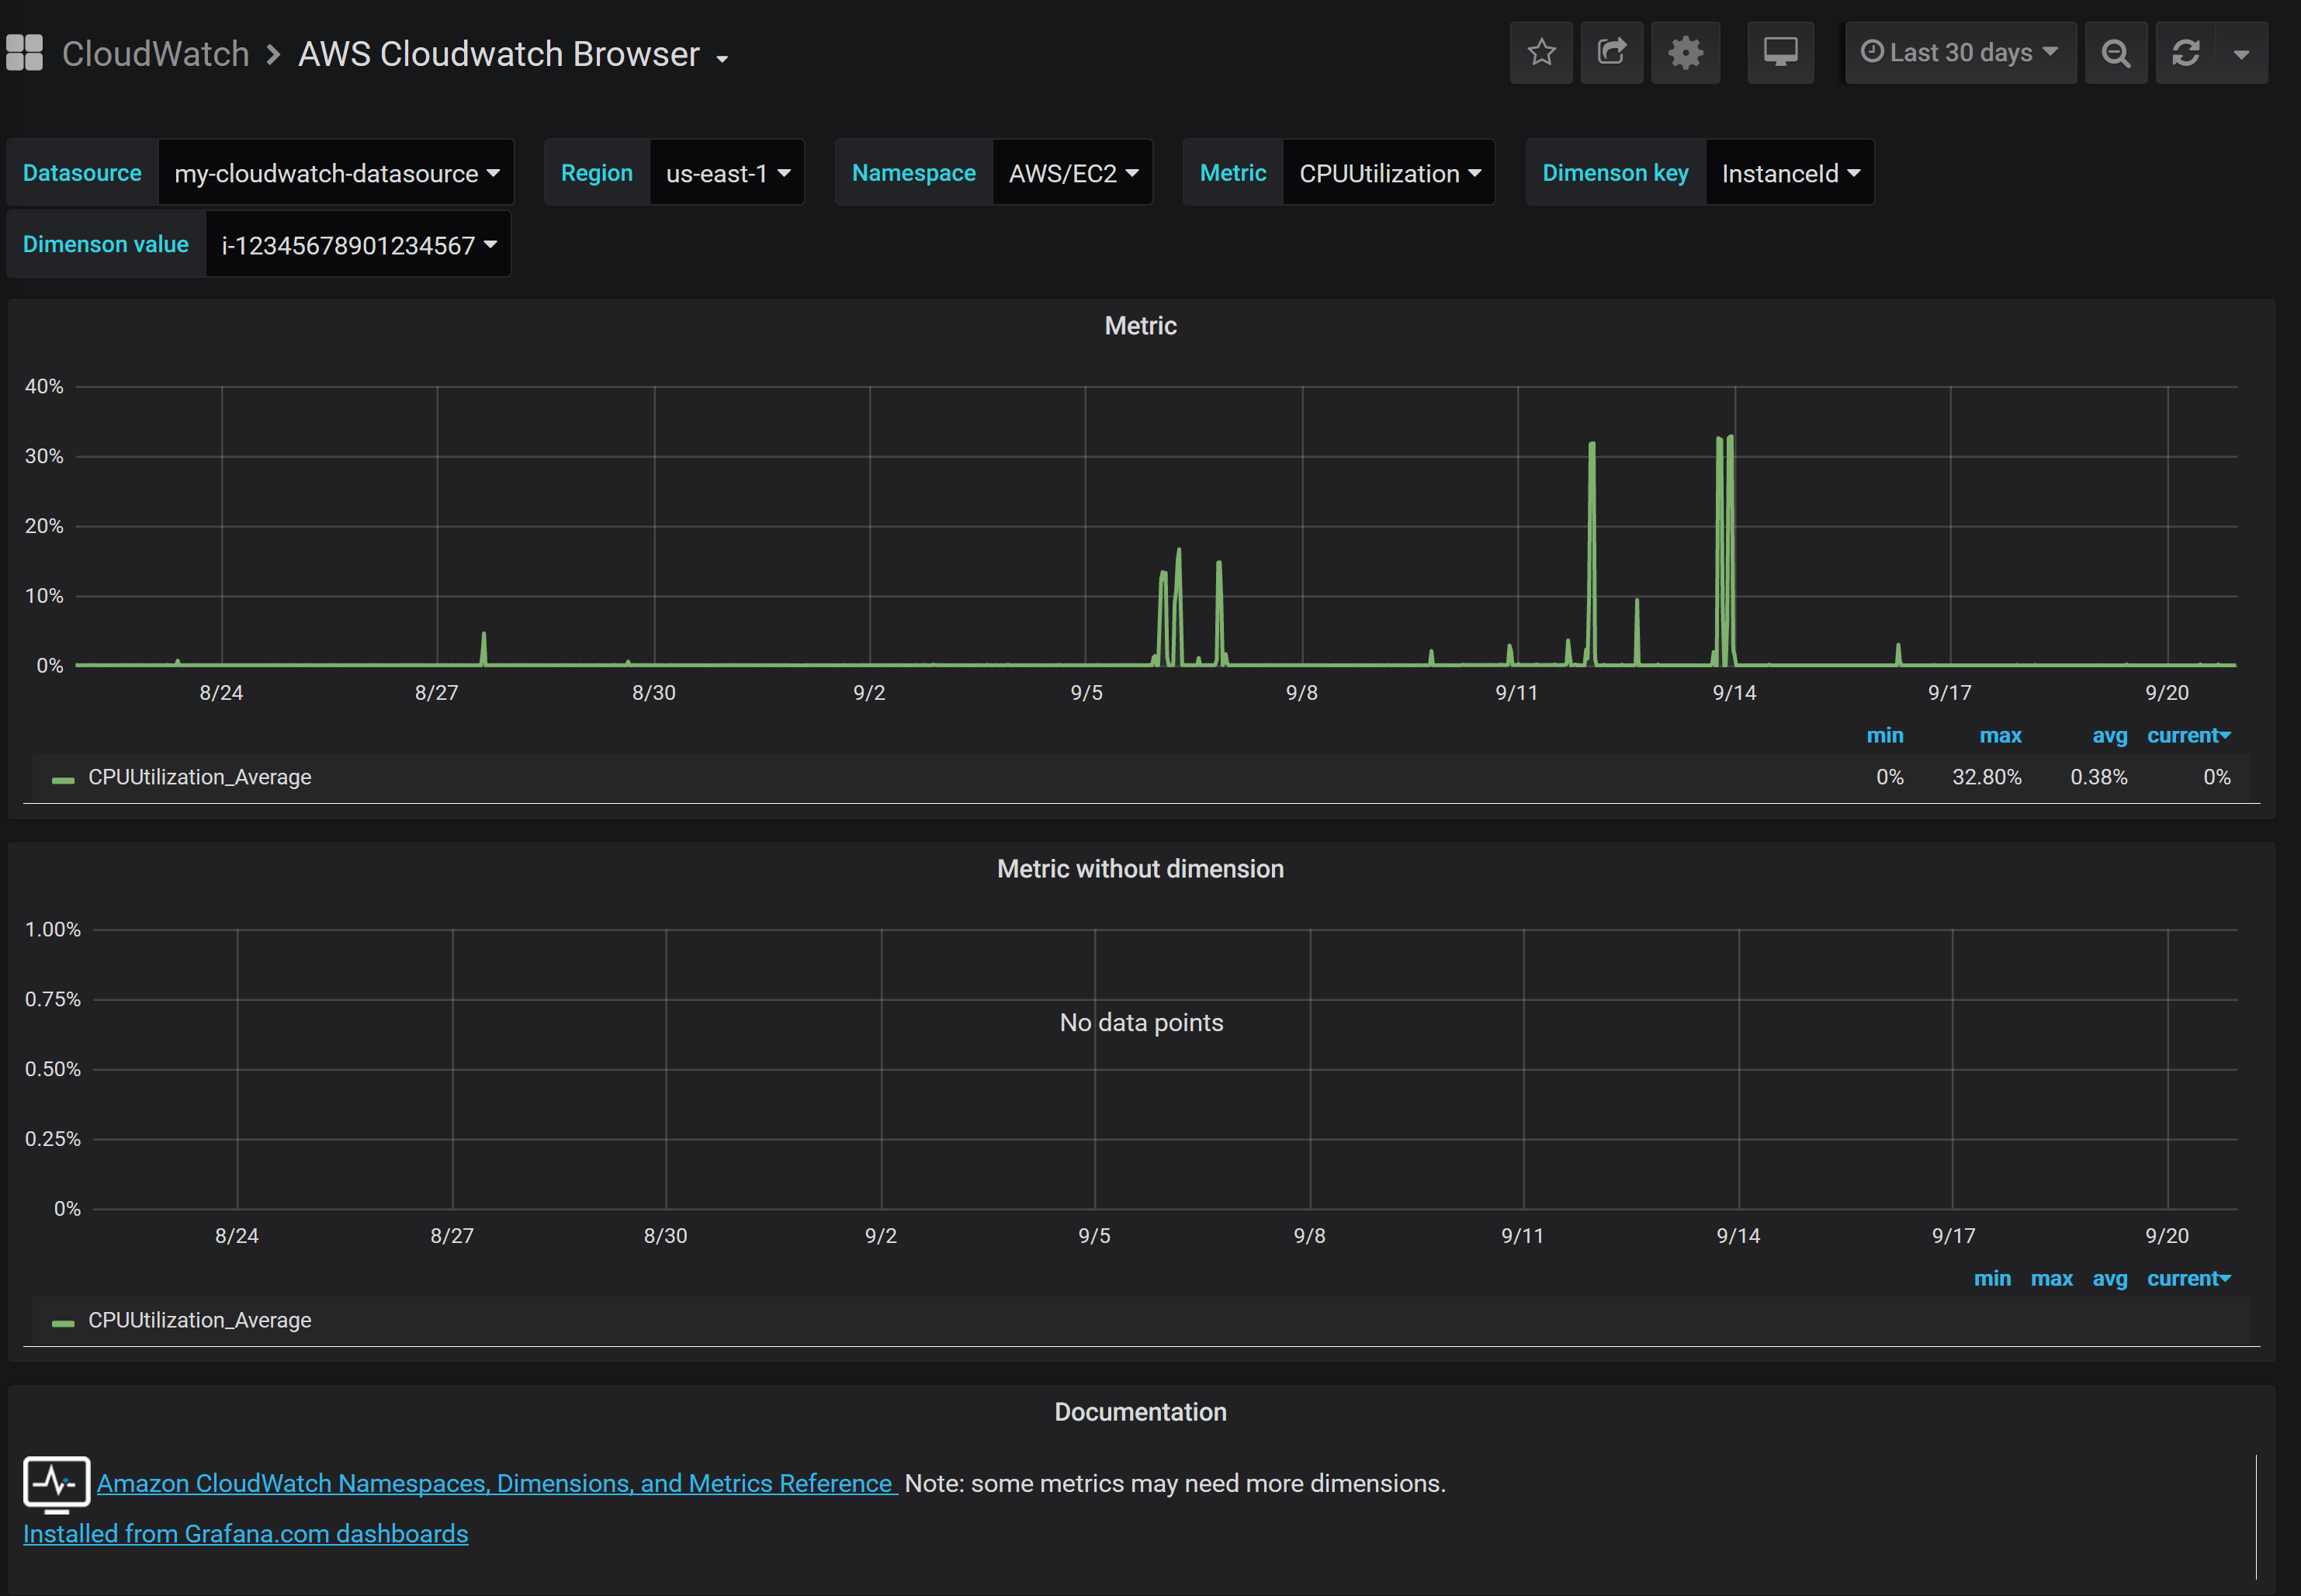This screenshot has width=2301, height=1596.
Task: Star this dashboard as favorite
Action: pos(1541,53)
